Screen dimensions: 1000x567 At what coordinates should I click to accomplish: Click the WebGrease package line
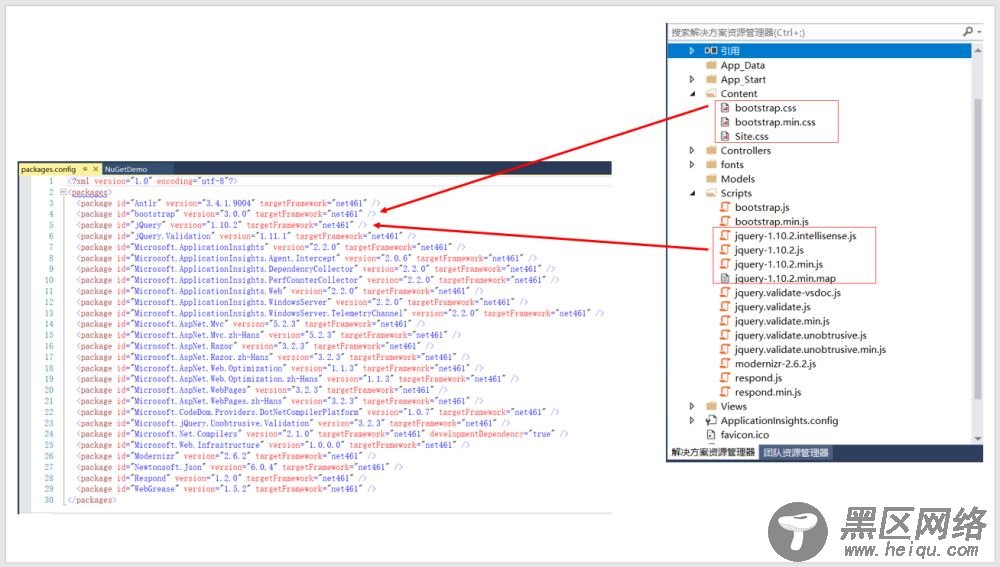click(226, 489)
